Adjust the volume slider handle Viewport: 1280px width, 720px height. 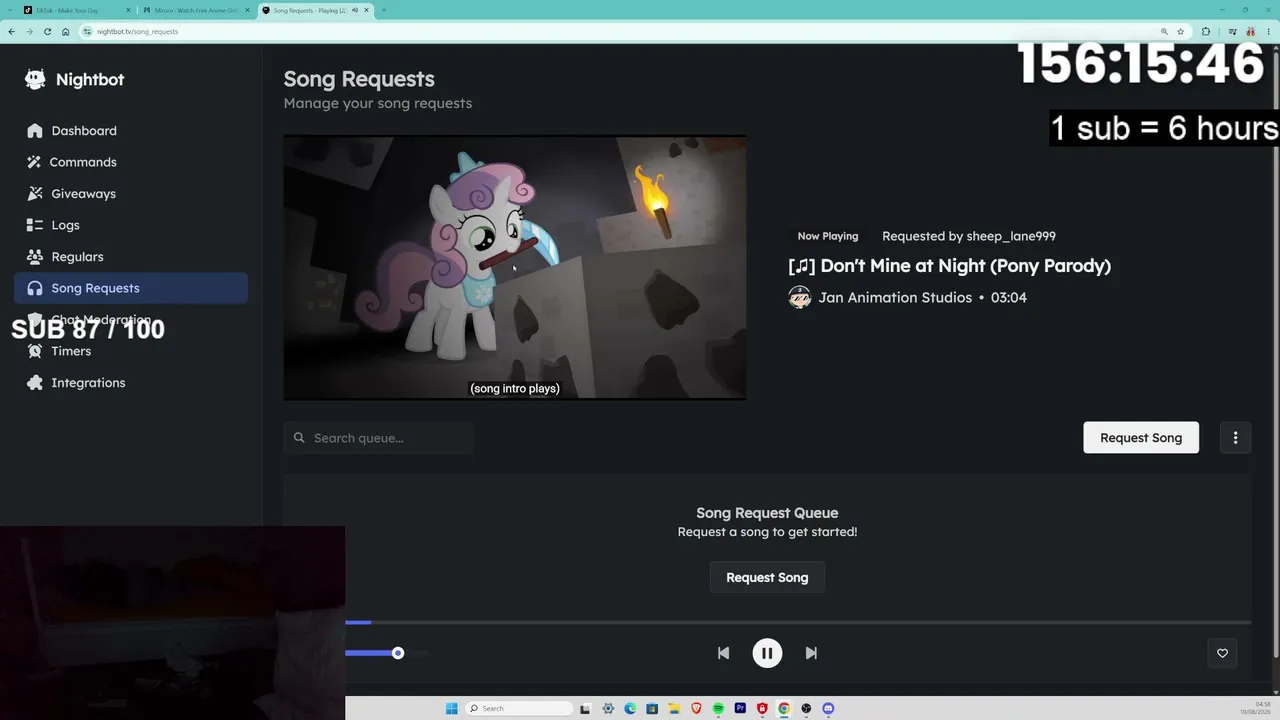point(398,653)
